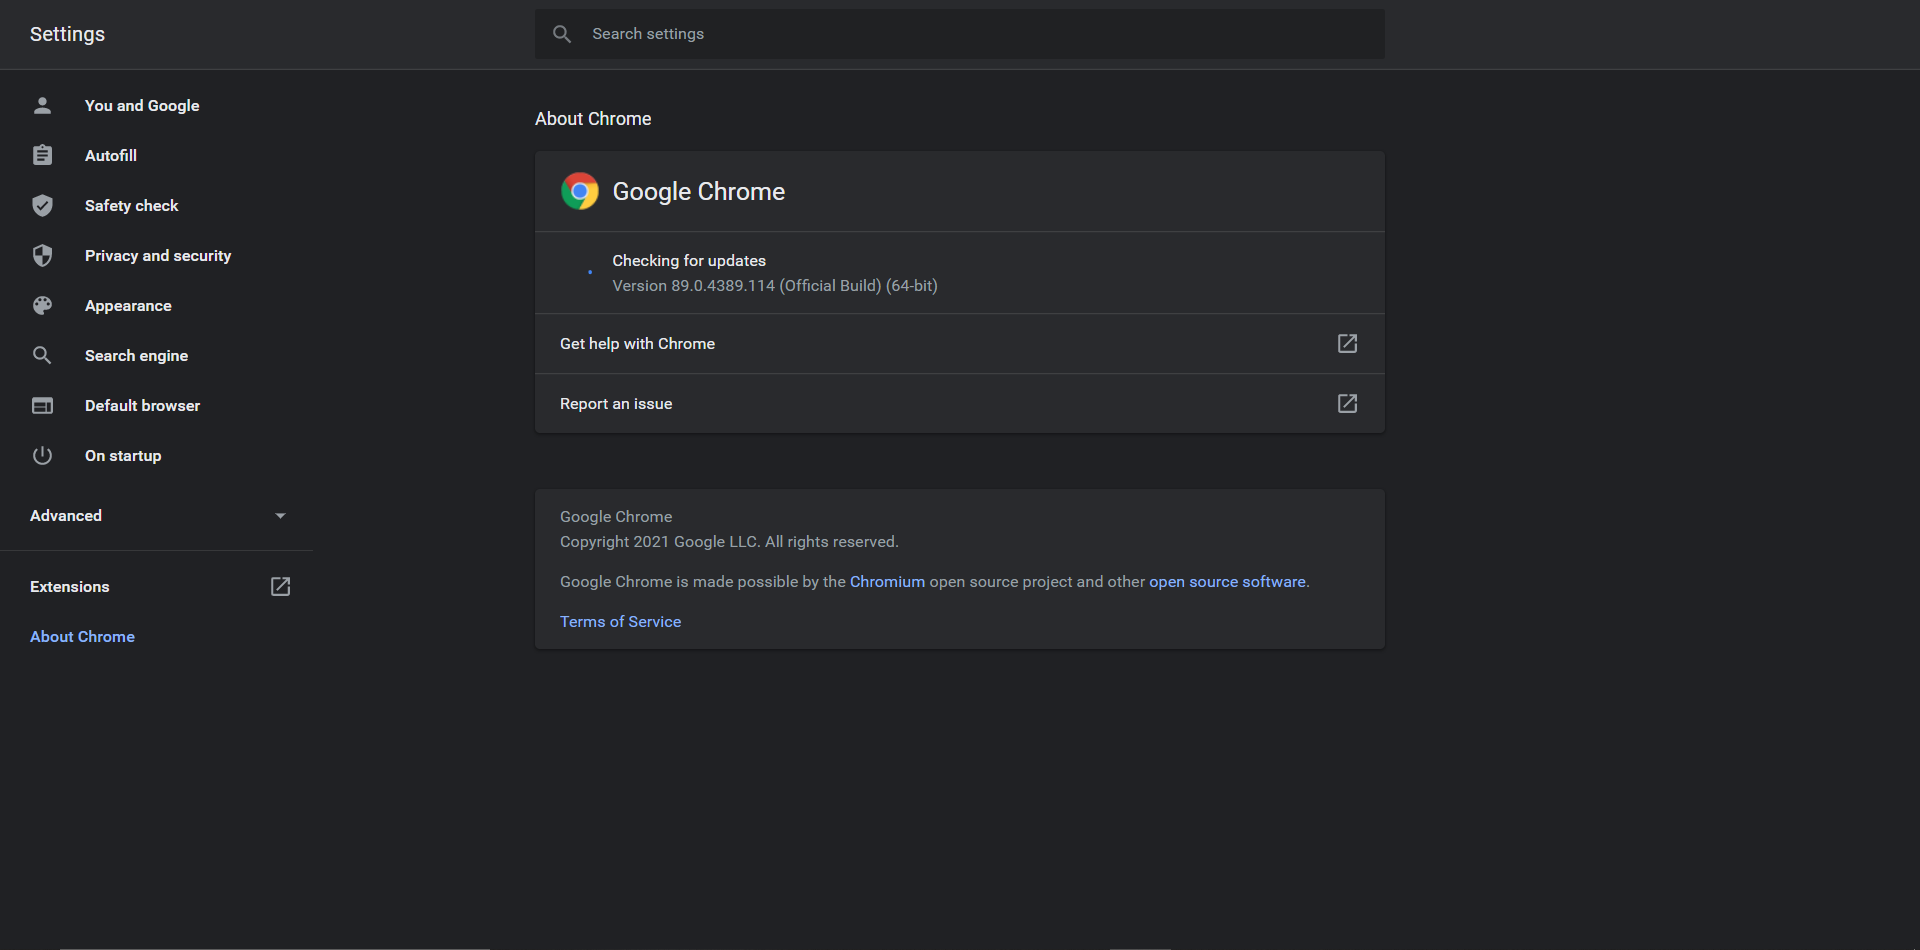Open the open source software link

(x=1227, y=582)
